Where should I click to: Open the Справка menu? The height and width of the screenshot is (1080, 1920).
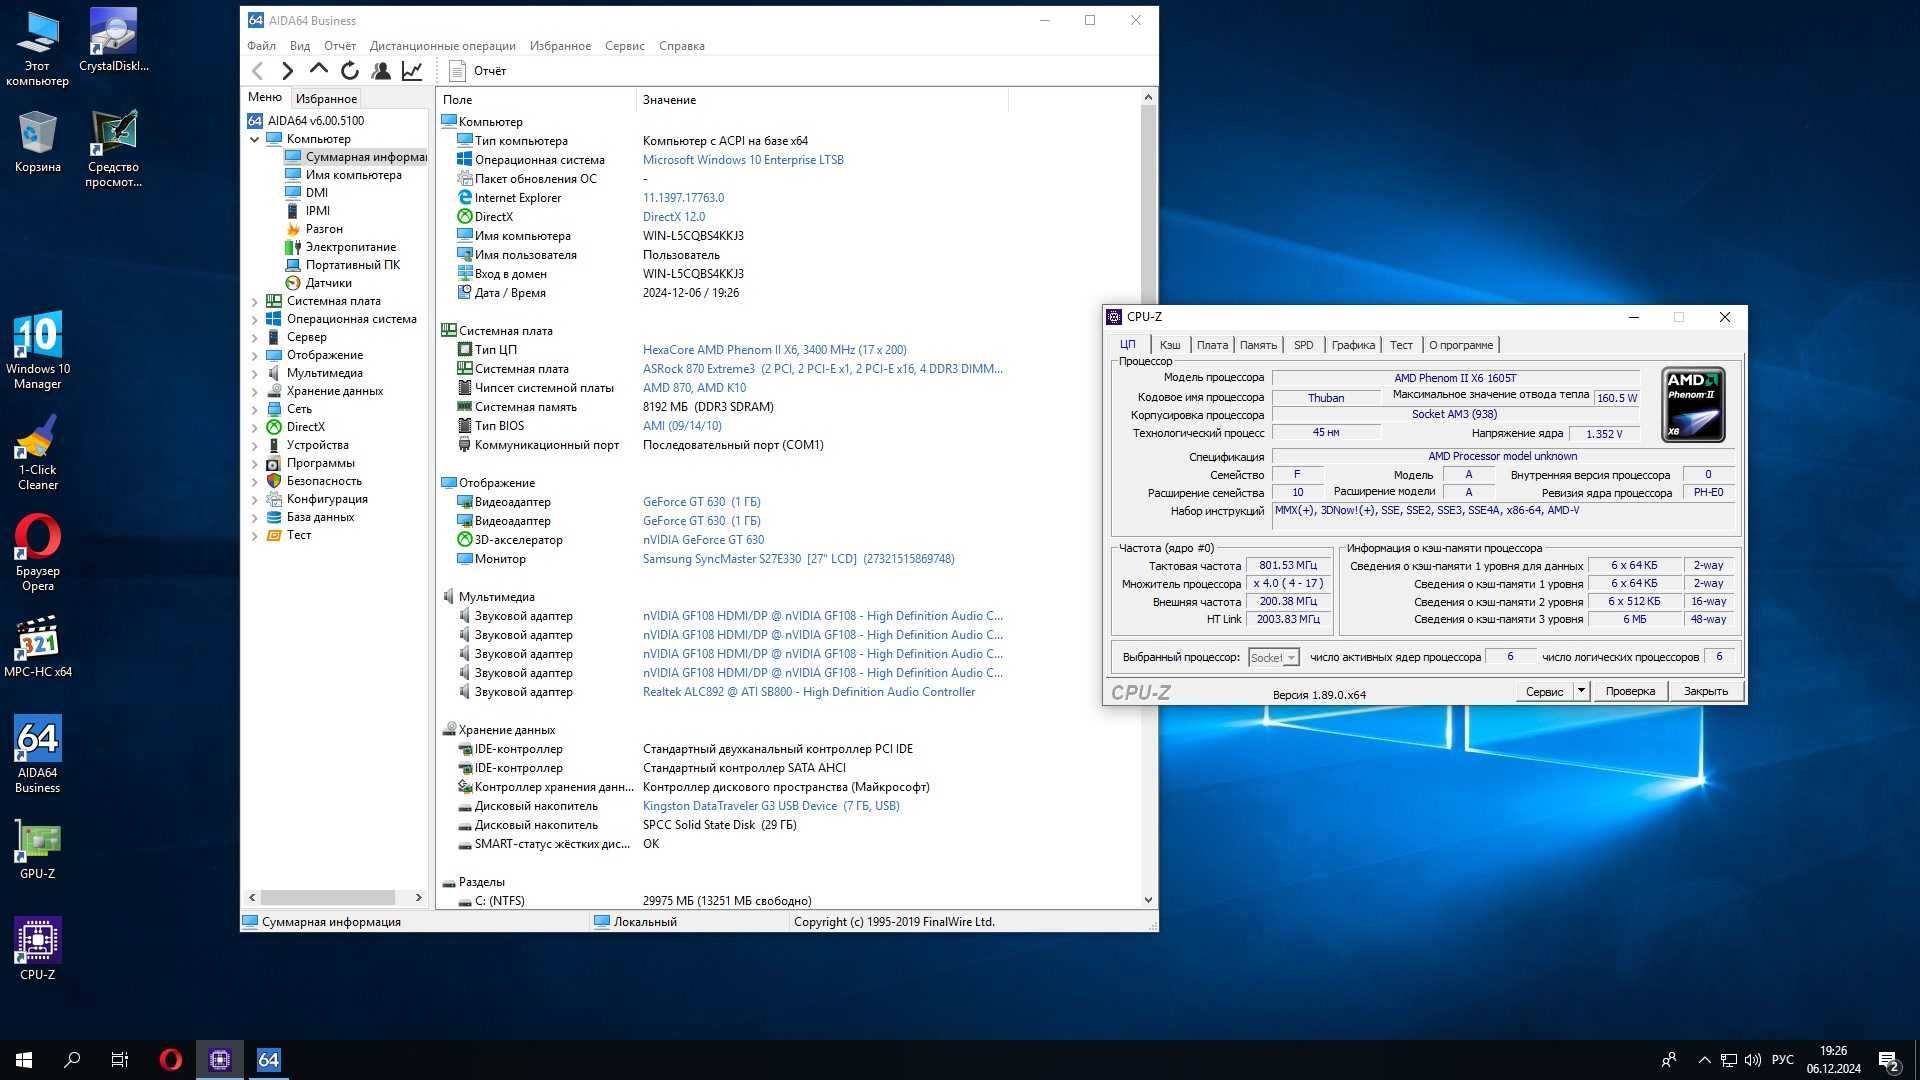point(682,46)
